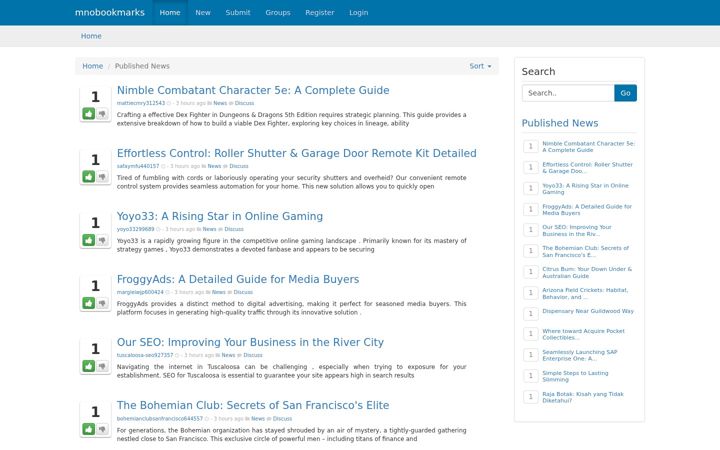Image resolution: width=720 pixels, height=450 pixels.
Task: Open sidebar link Yoyo33: A Rising Star
Action: (x=585, y=189)
